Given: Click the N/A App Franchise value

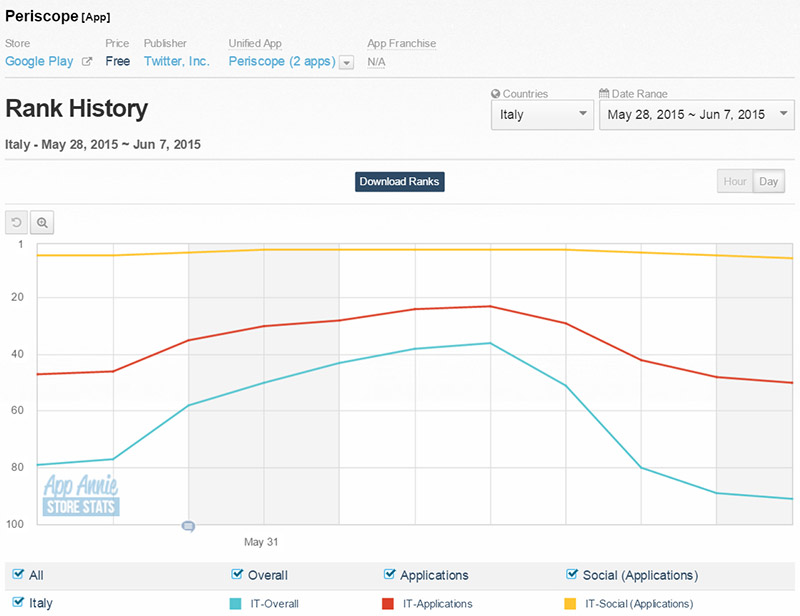Looking at the screenshot, I should point(377,62).
